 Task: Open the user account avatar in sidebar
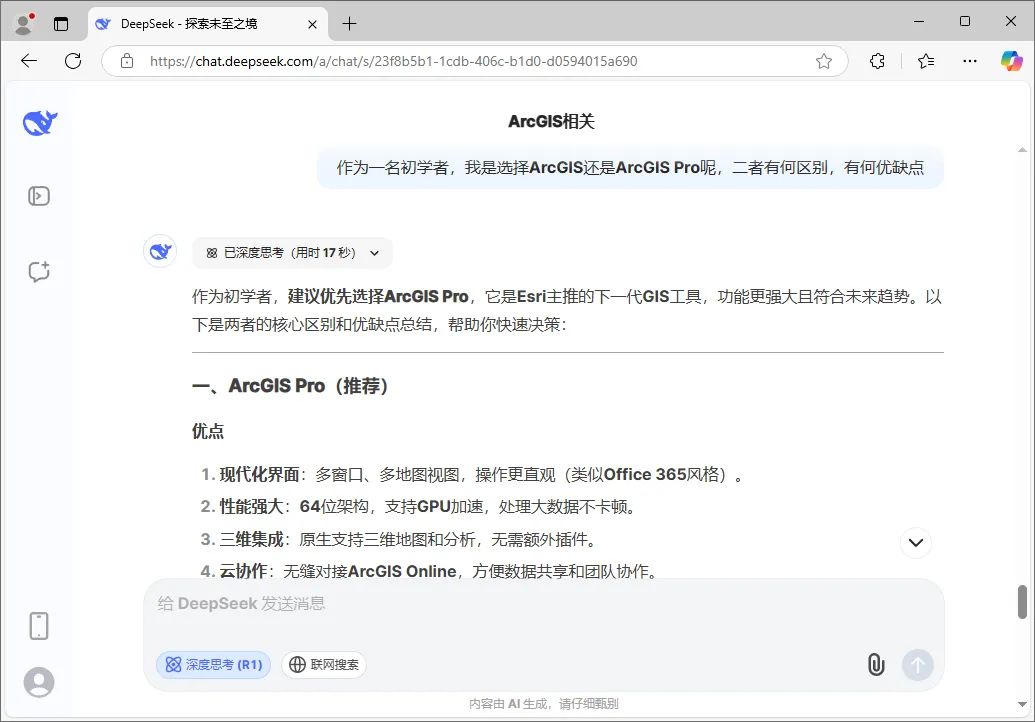pyautogui.click(x=39, y=682)
